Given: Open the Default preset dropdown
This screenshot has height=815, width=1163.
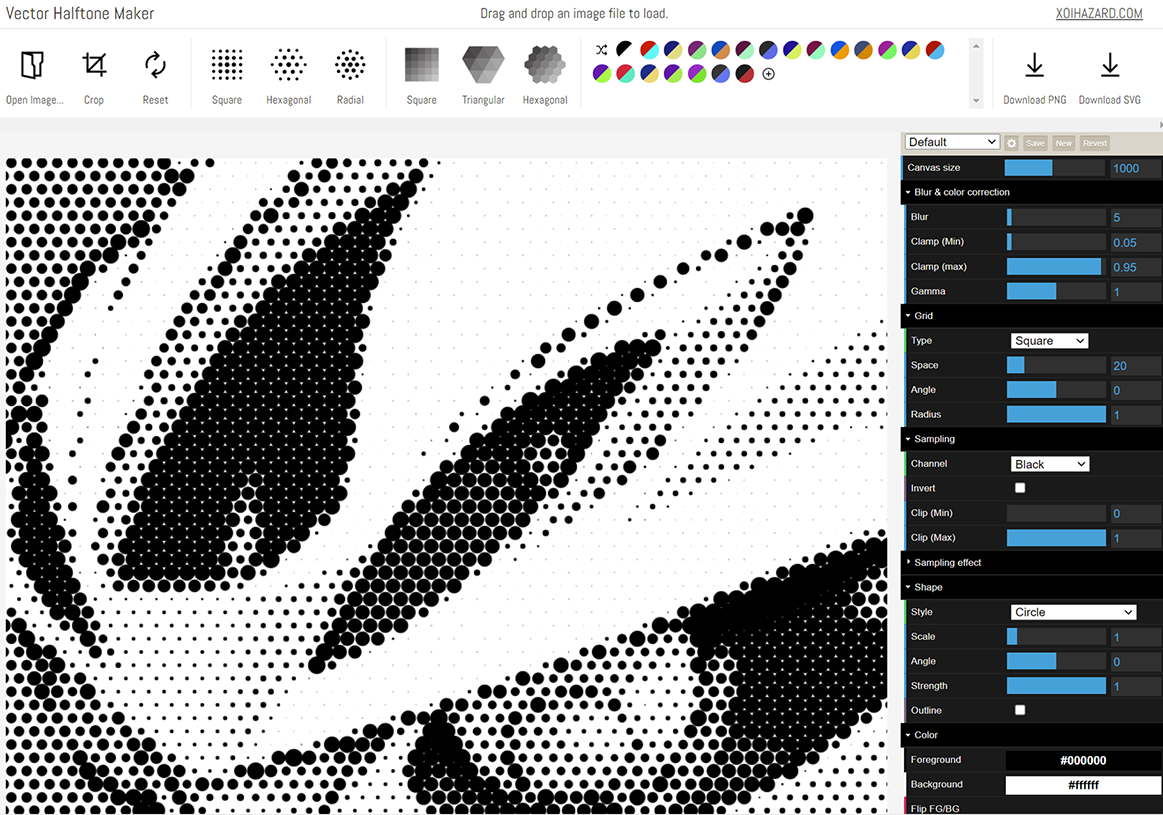Looking at the screenshot, I should click(952, 142).
